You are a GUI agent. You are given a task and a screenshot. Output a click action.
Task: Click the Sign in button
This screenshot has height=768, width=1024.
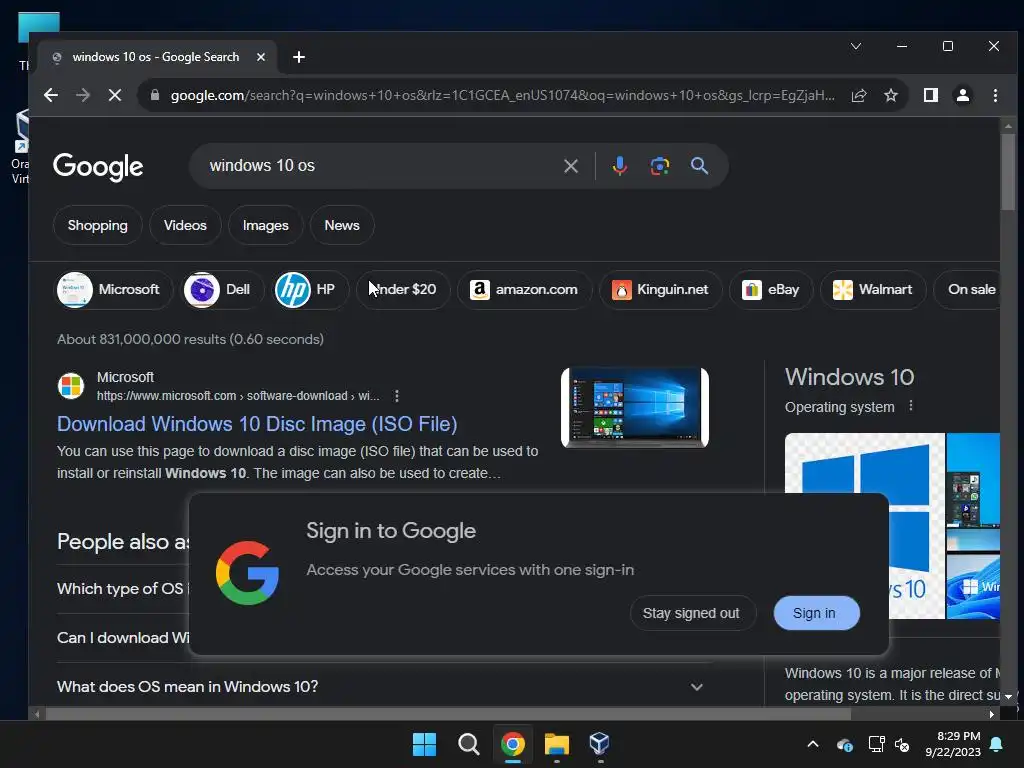(x=816, y=613)
